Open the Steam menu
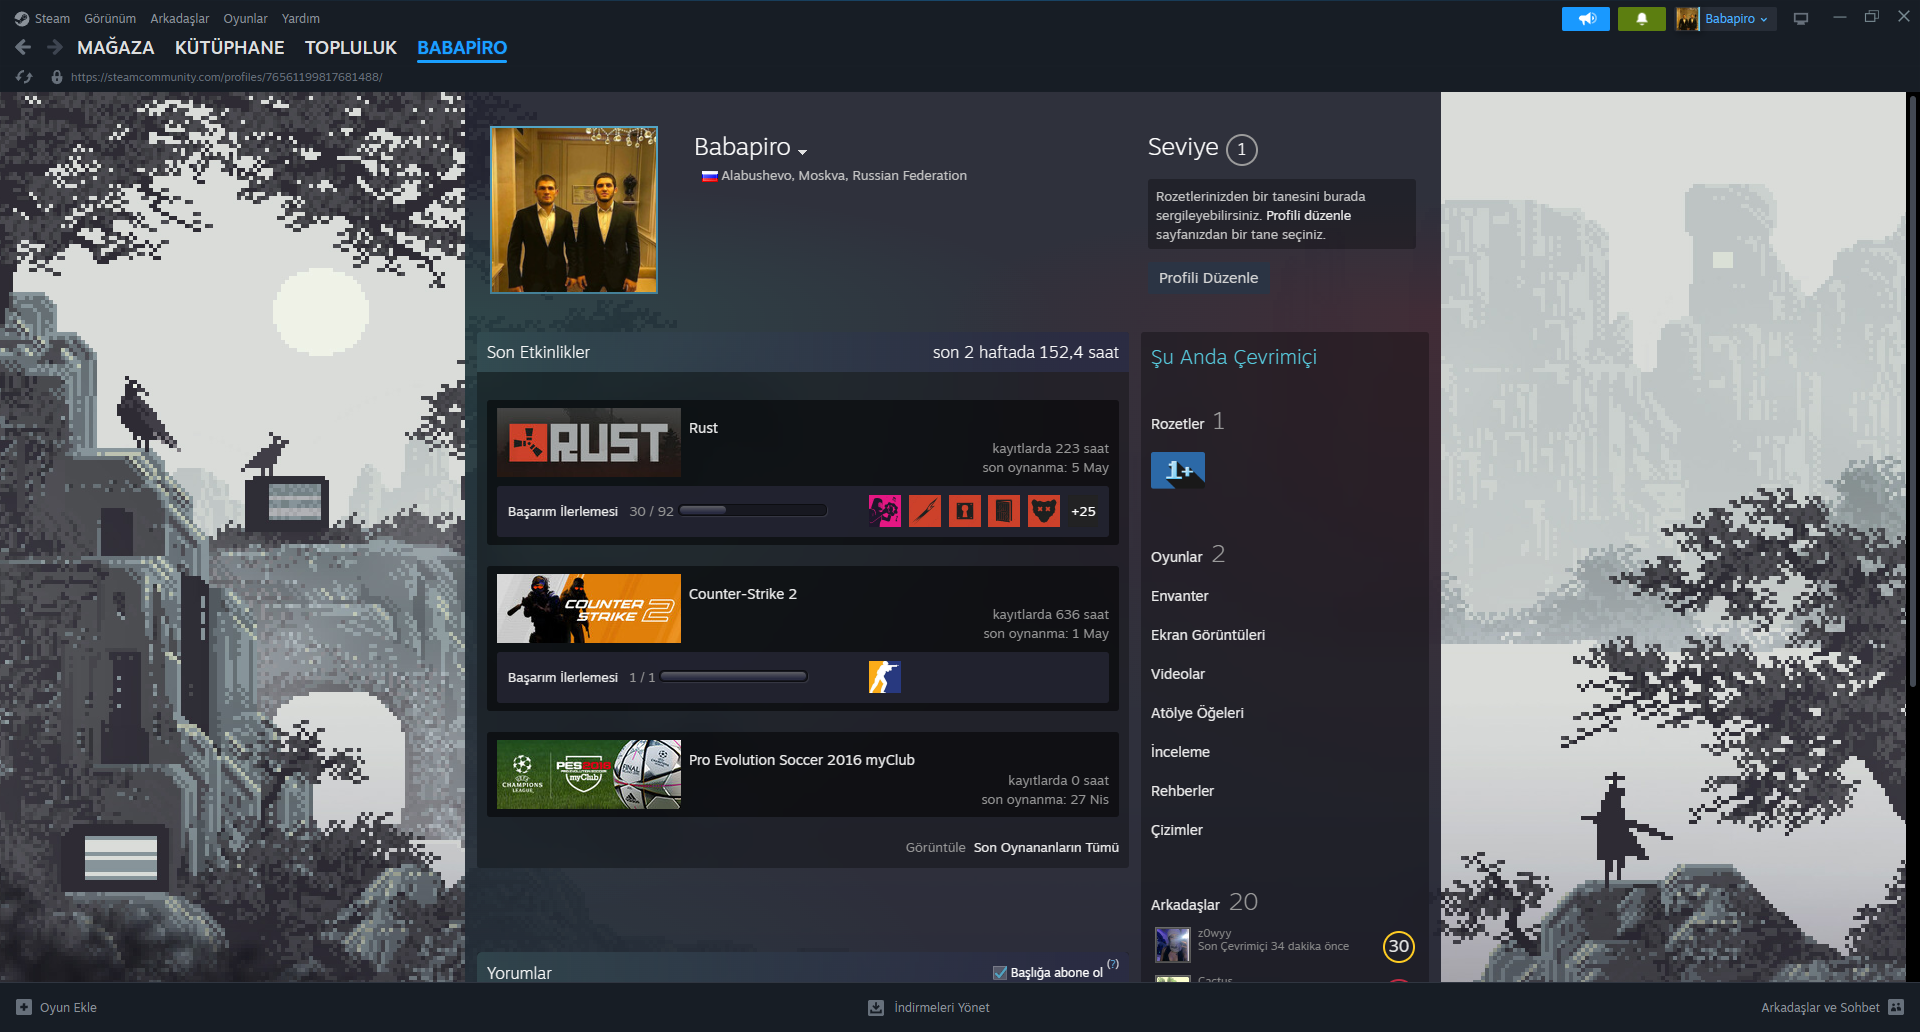 (52, 18)
